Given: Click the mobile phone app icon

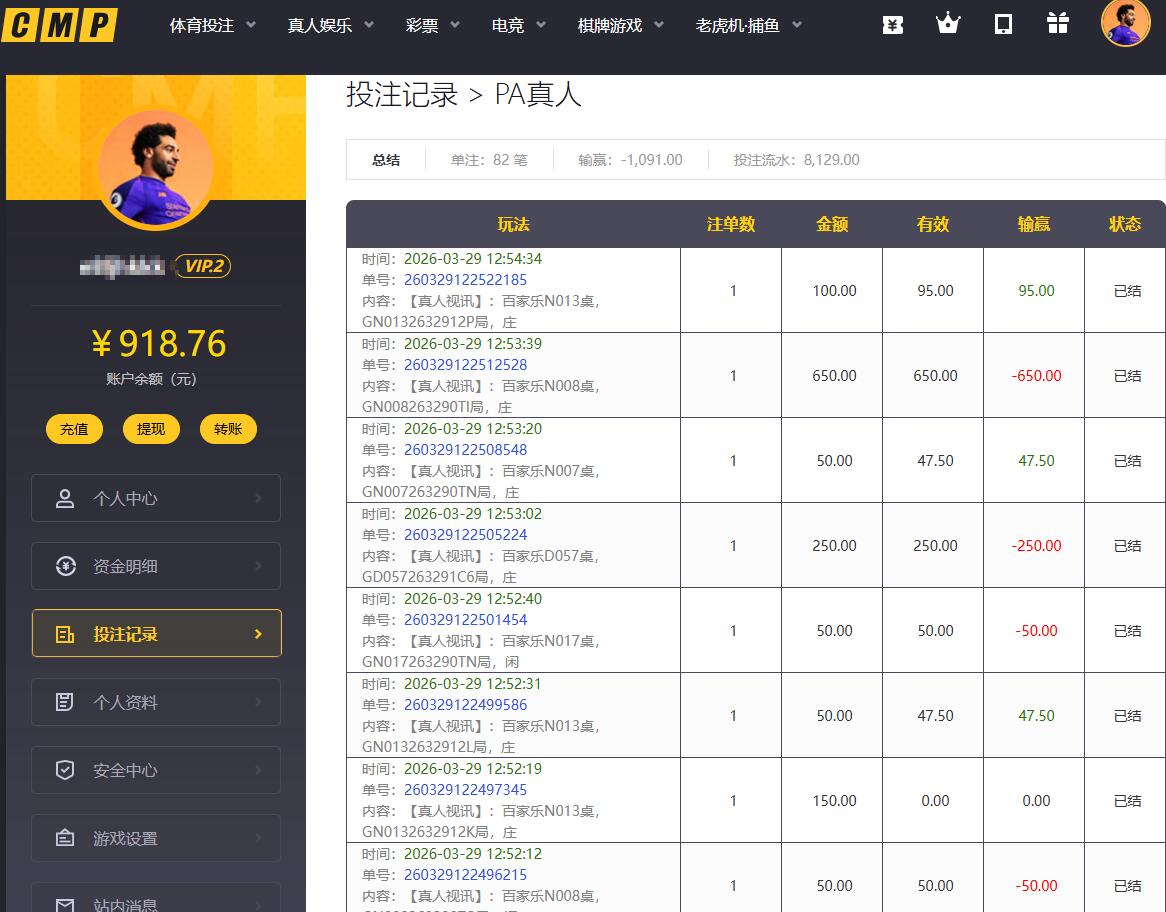Looking at the screenshot, I should point(1003,24).
